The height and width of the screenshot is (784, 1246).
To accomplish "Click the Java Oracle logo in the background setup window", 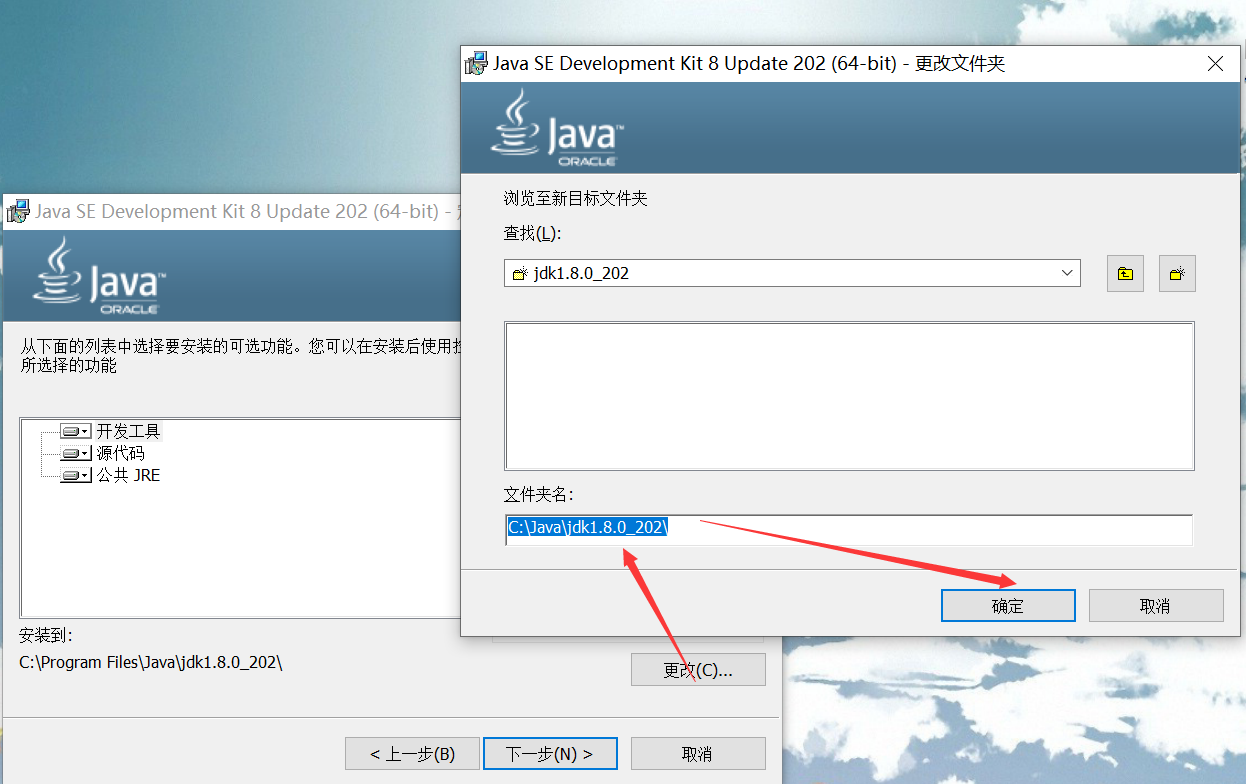I will [x=99, y=276].
